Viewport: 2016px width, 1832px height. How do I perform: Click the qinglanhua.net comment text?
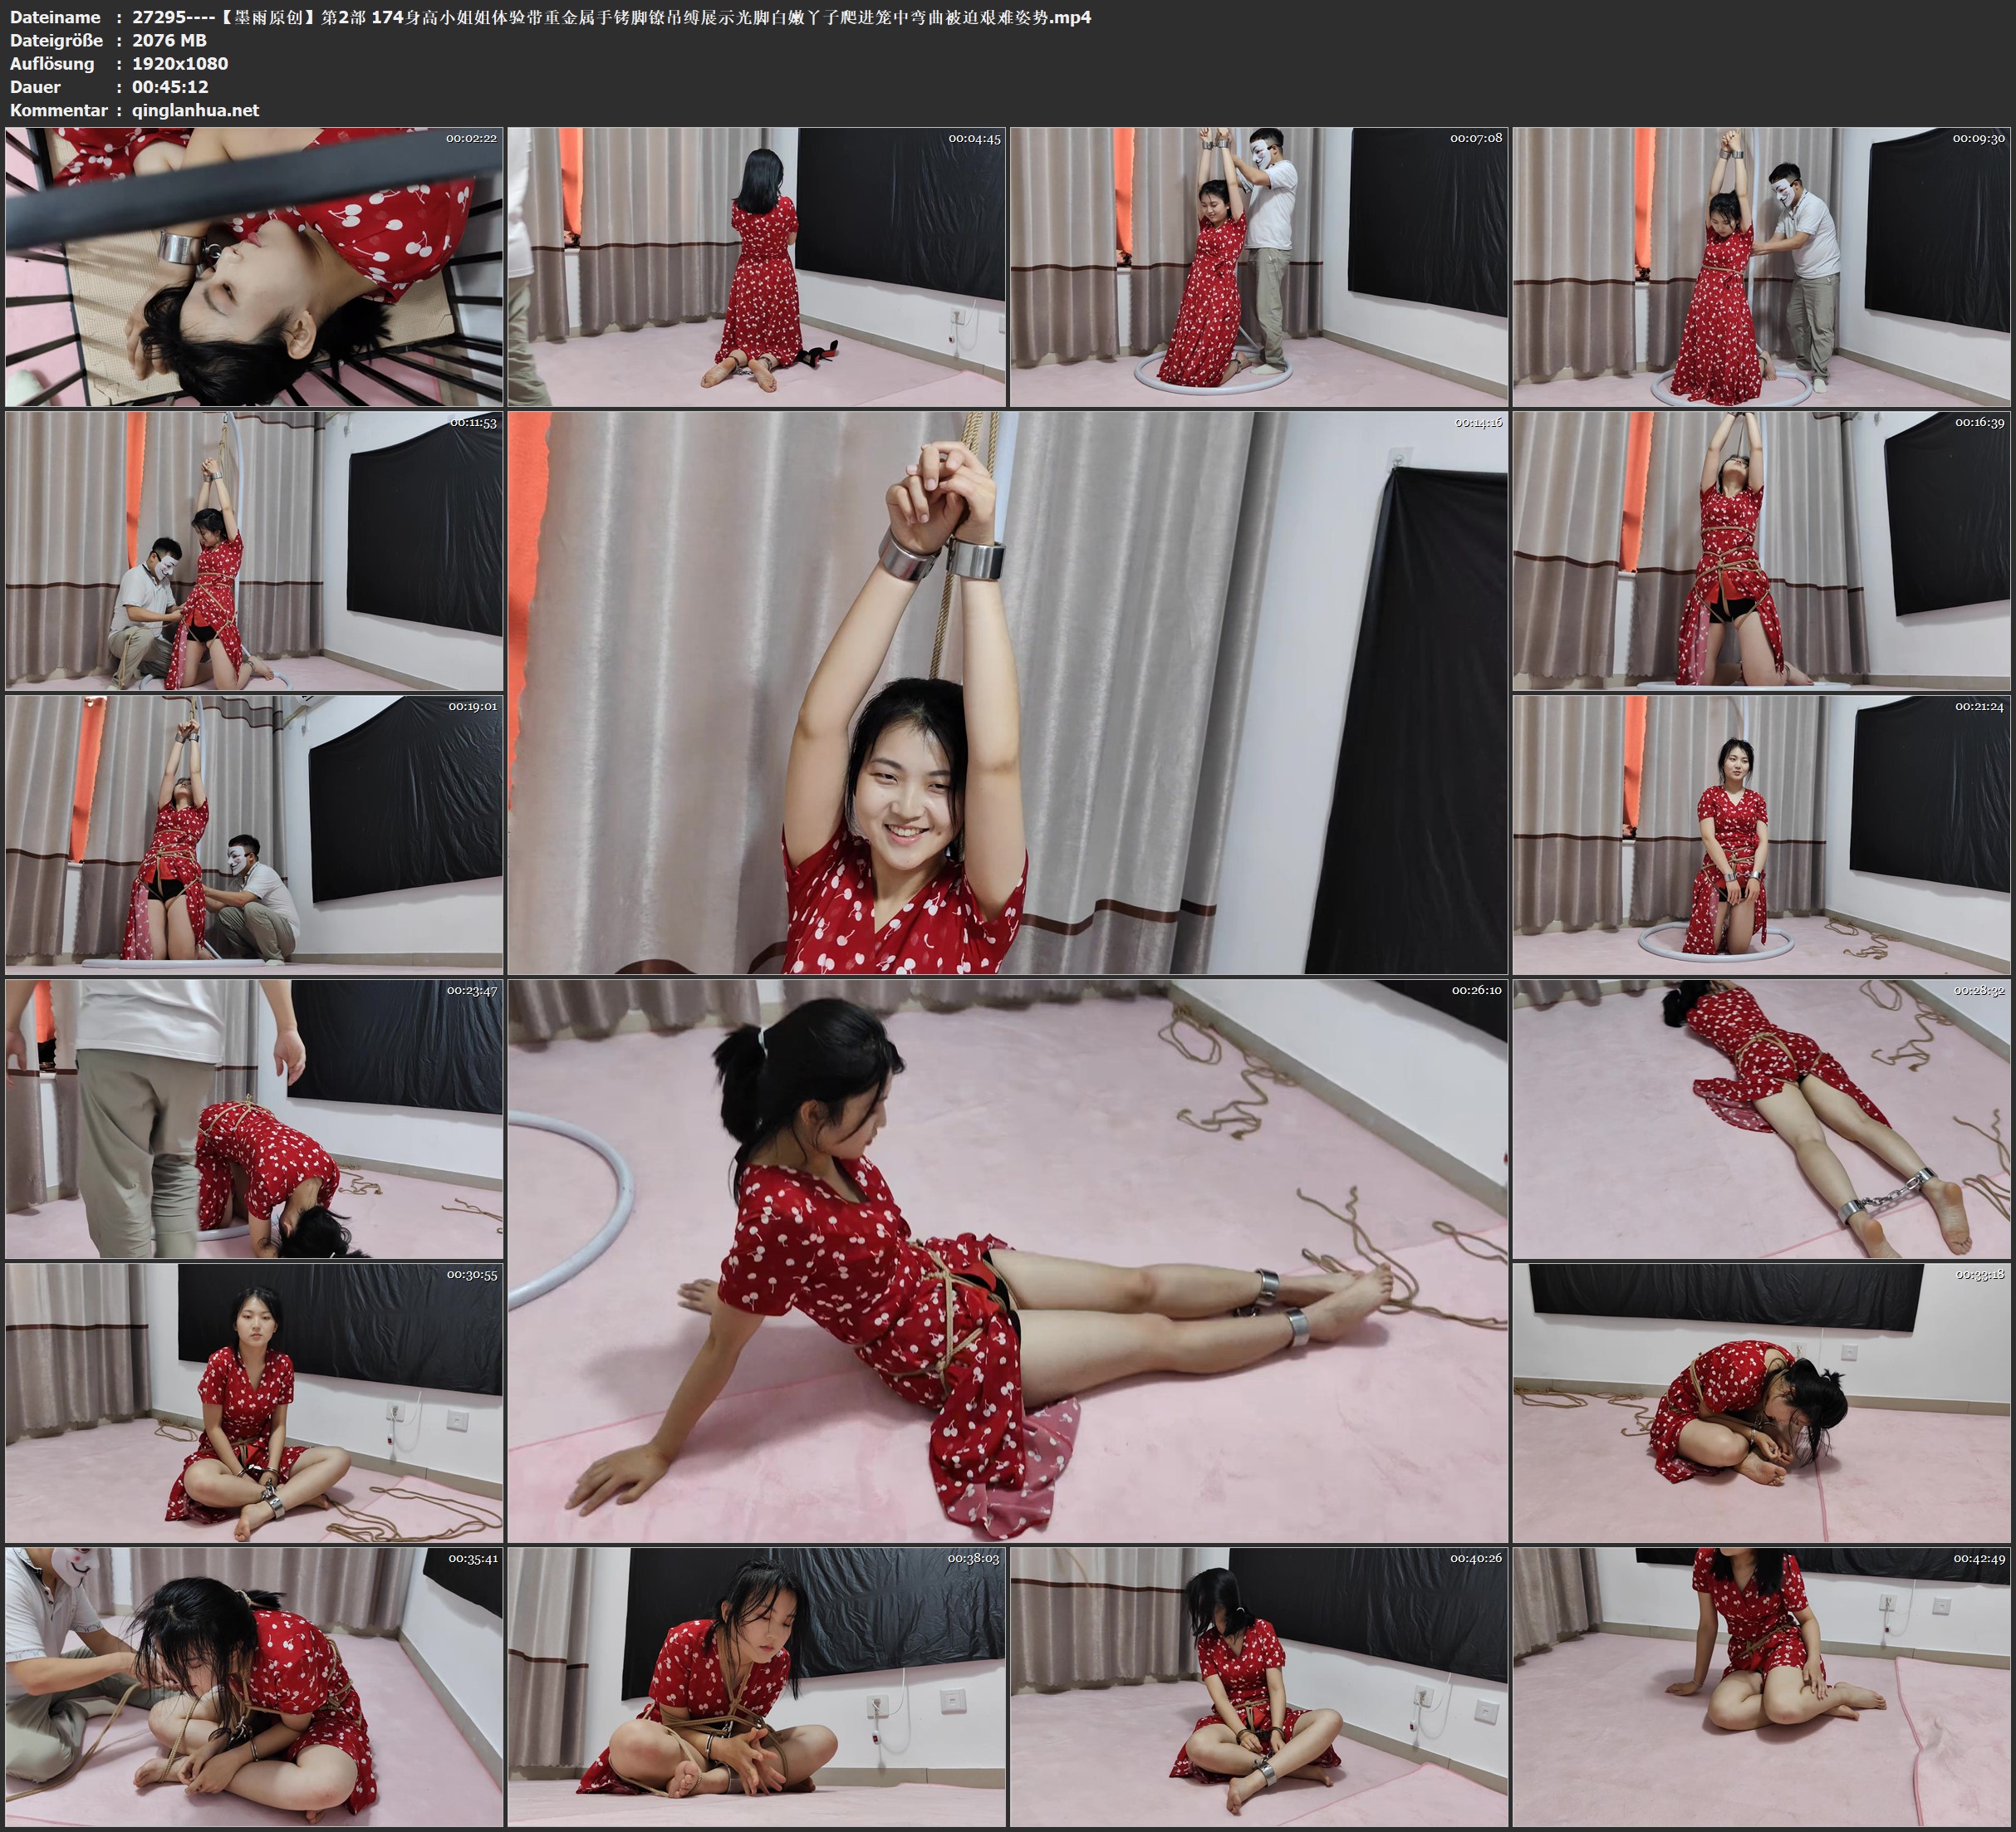pos(195,110)
